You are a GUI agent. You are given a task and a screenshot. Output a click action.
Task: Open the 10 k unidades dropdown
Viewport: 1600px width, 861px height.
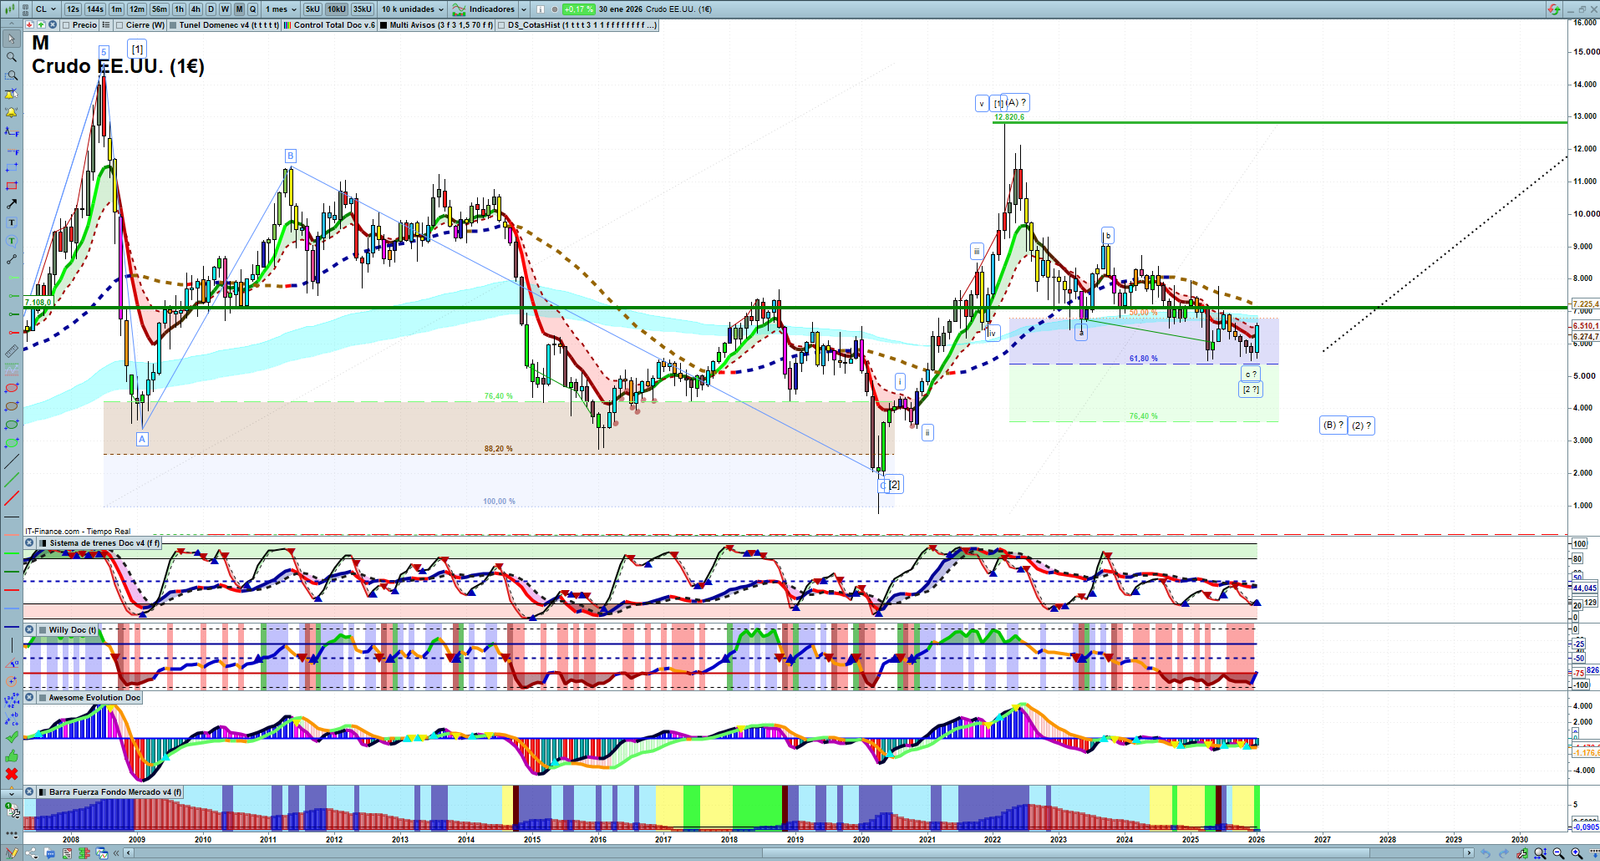413,9
